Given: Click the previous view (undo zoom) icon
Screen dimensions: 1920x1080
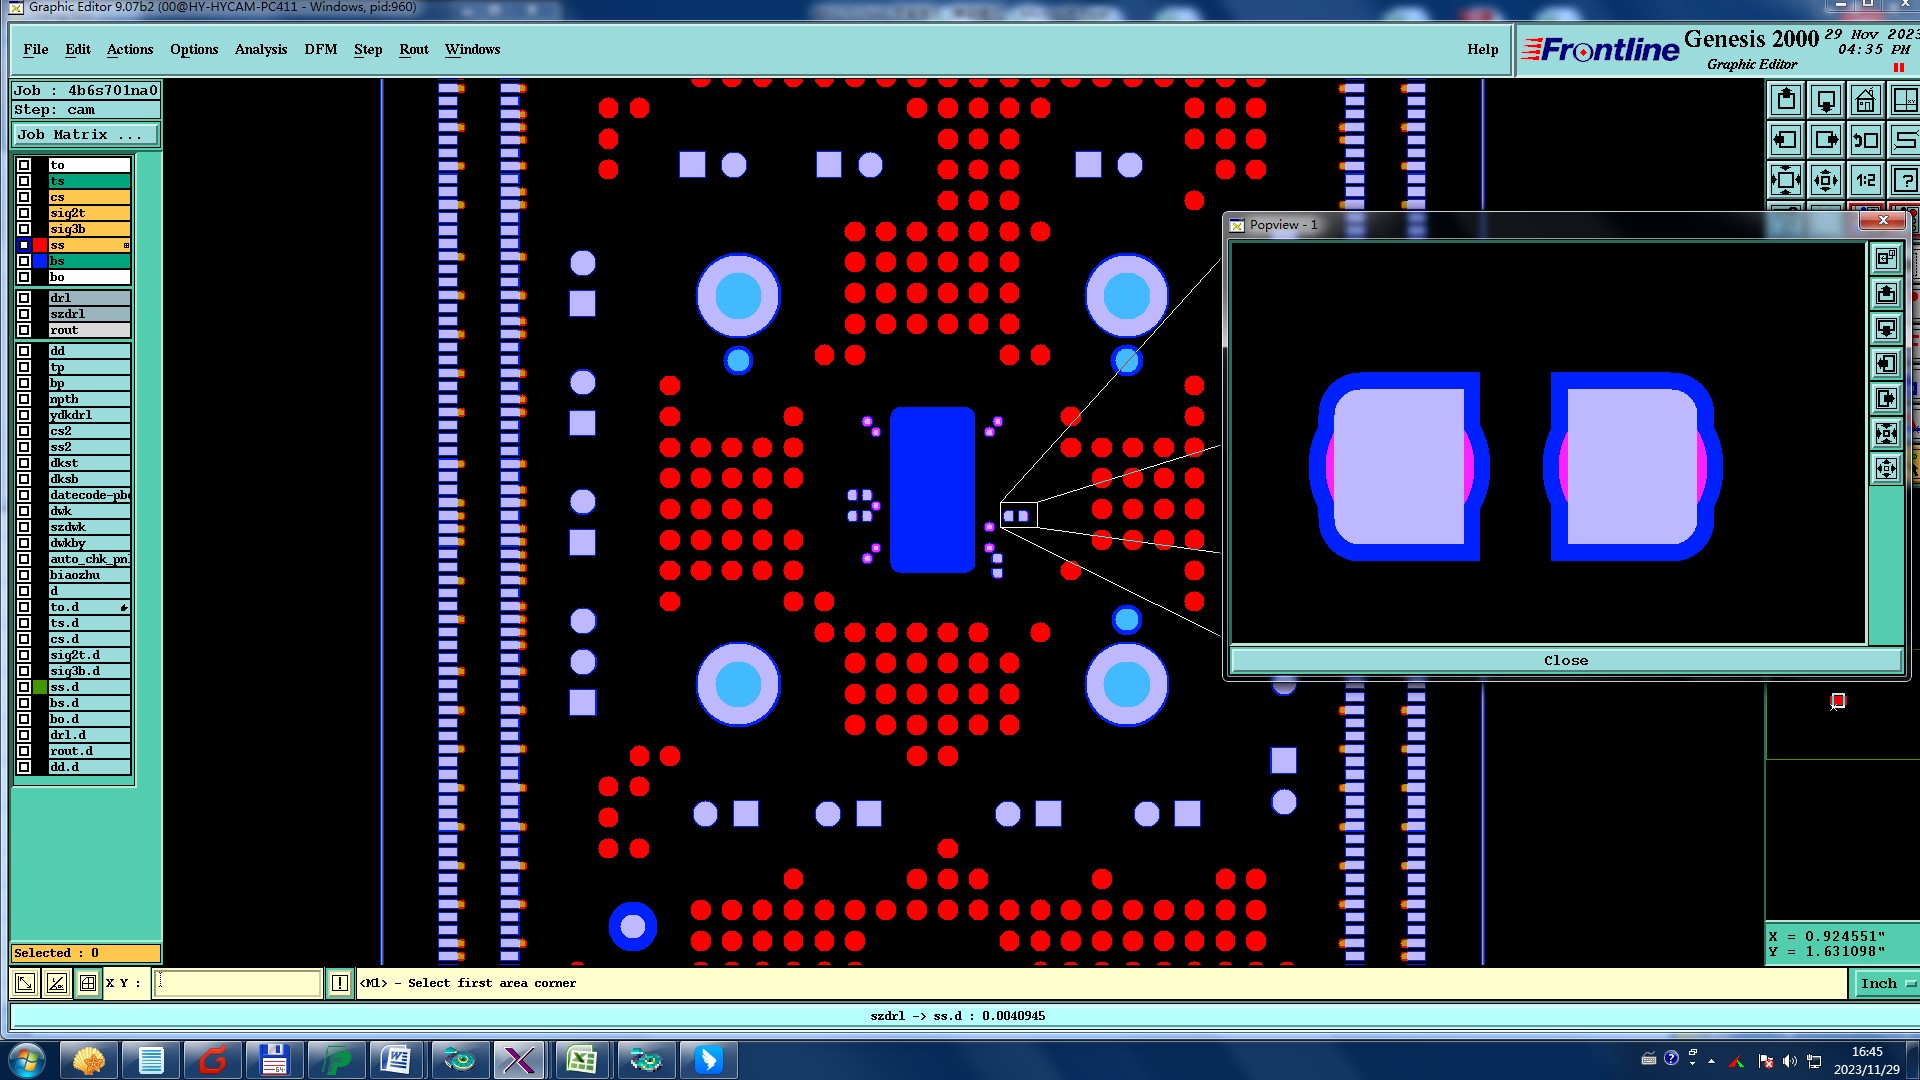Looking at the screenshot, I should tap(1866, 140).
